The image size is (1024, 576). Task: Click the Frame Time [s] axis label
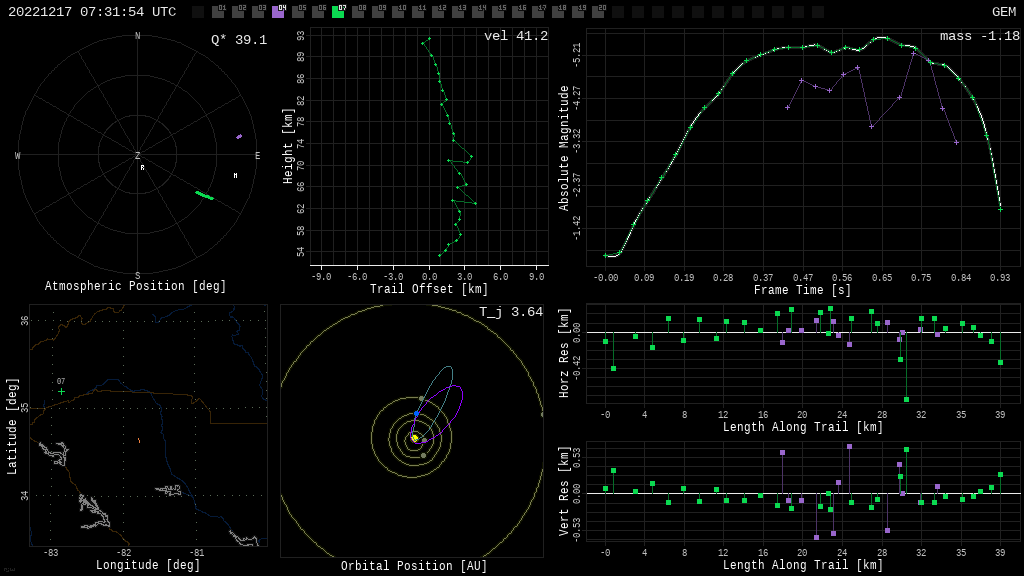[803, 291]
